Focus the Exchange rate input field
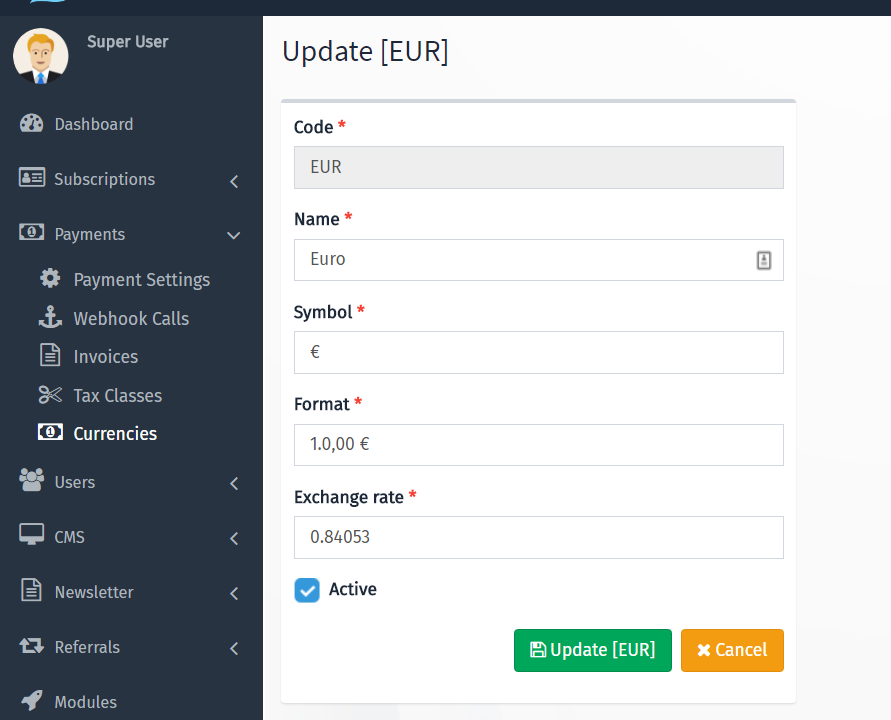The height and width of the screenshot is (720, 891). (x=539, y=538)
